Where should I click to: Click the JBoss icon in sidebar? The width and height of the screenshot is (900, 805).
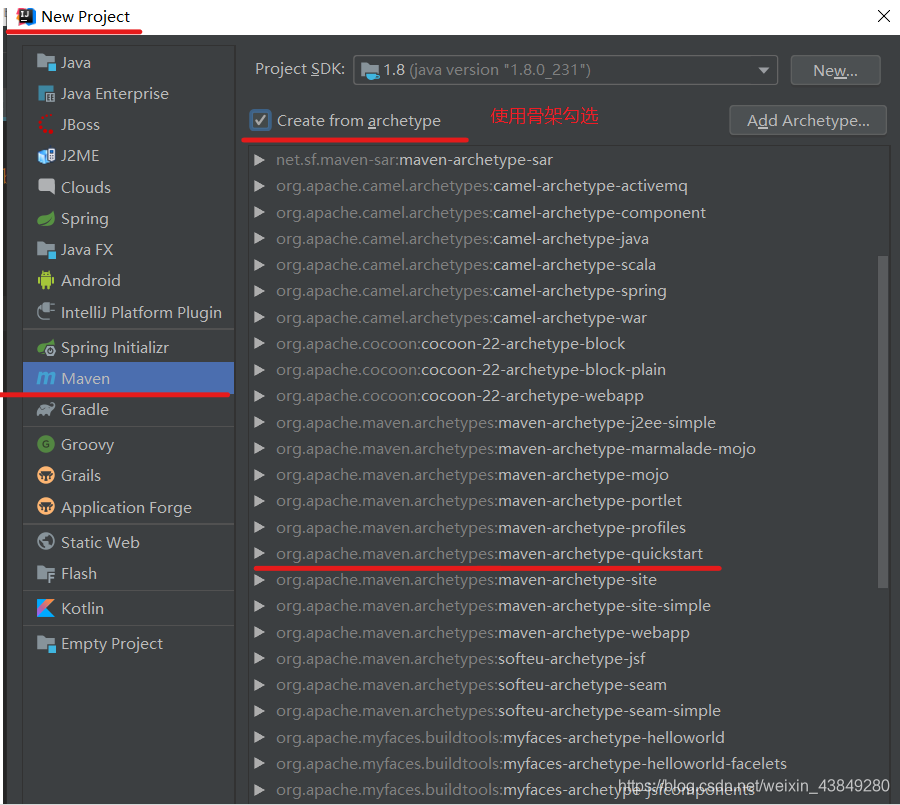(x=46, y=124)
